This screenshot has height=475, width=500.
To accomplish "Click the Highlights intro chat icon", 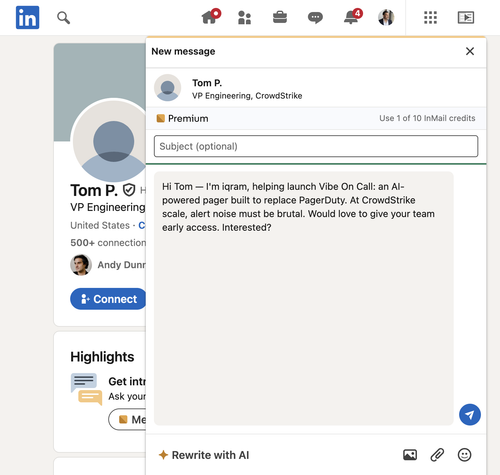I will tap(86, 389).
